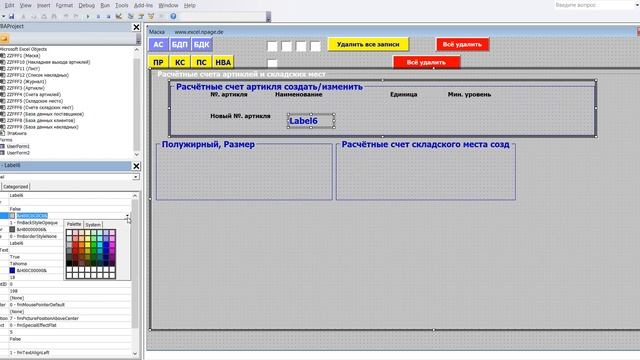Pick black swatch in palette
Image resolution: width=640 pixels, height=360 pixels.
coord(69,263)
